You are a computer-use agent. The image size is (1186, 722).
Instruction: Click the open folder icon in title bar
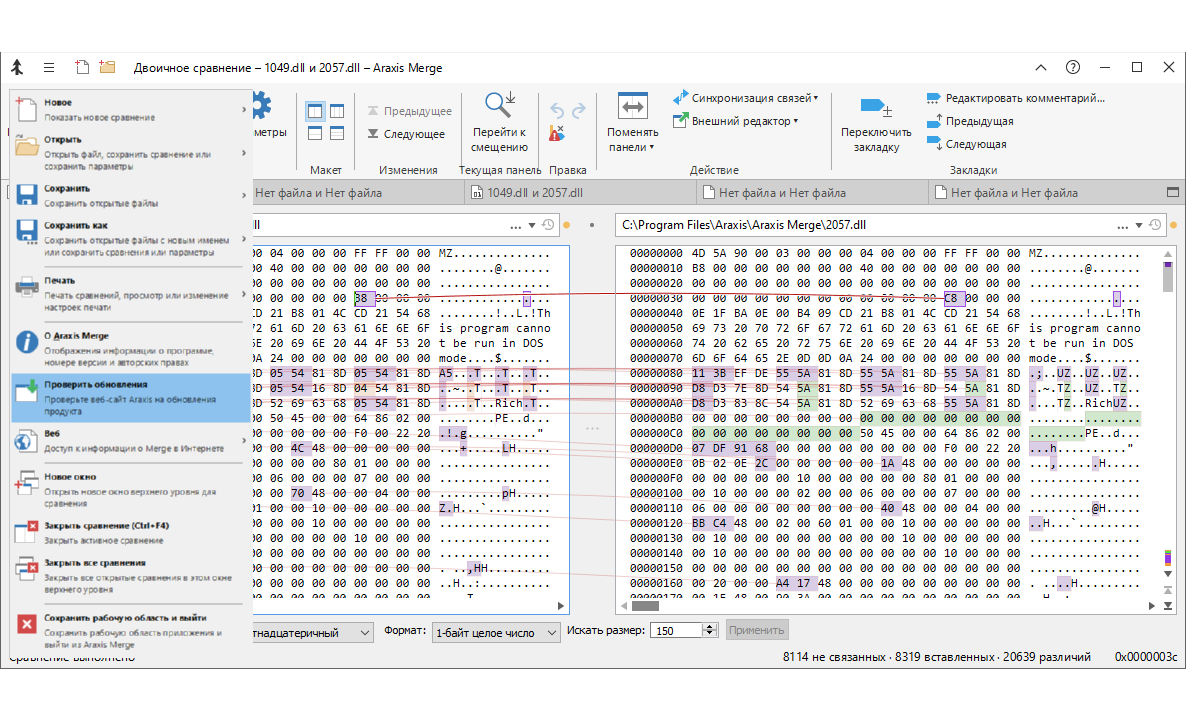click(x=107, y=67)
